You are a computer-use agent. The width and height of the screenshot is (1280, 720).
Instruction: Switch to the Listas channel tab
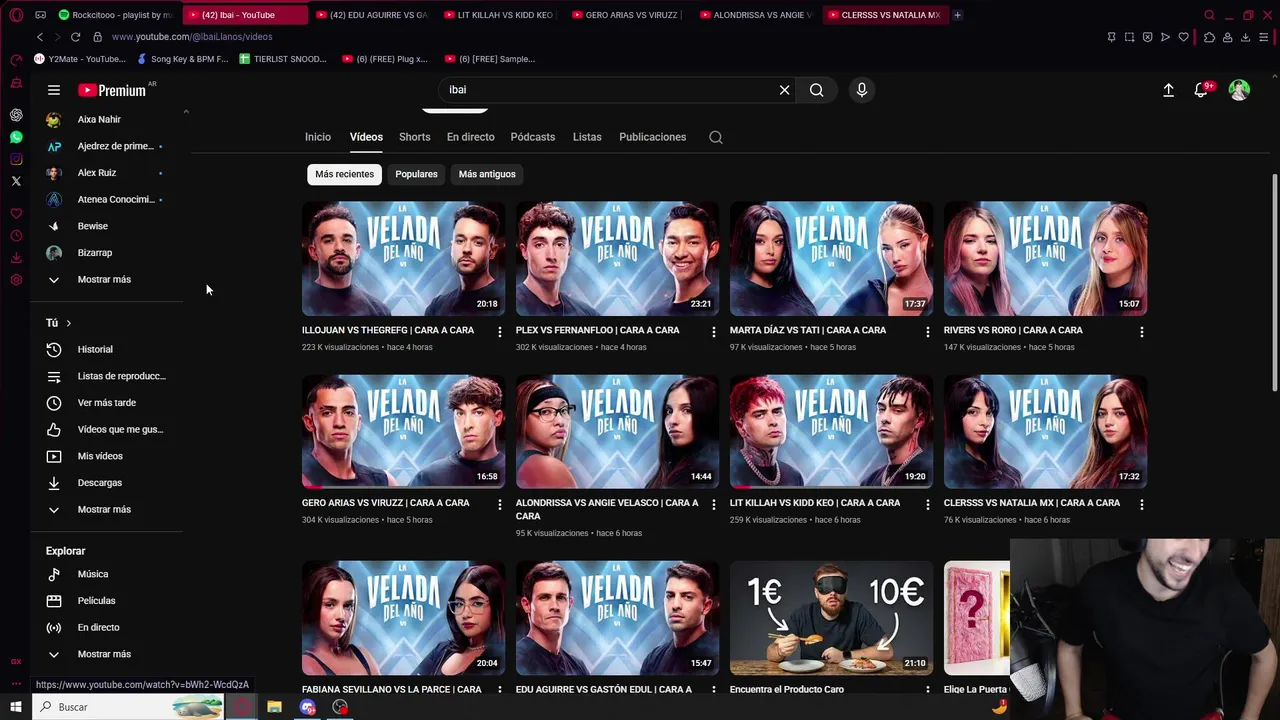click(x=587, y=137)
